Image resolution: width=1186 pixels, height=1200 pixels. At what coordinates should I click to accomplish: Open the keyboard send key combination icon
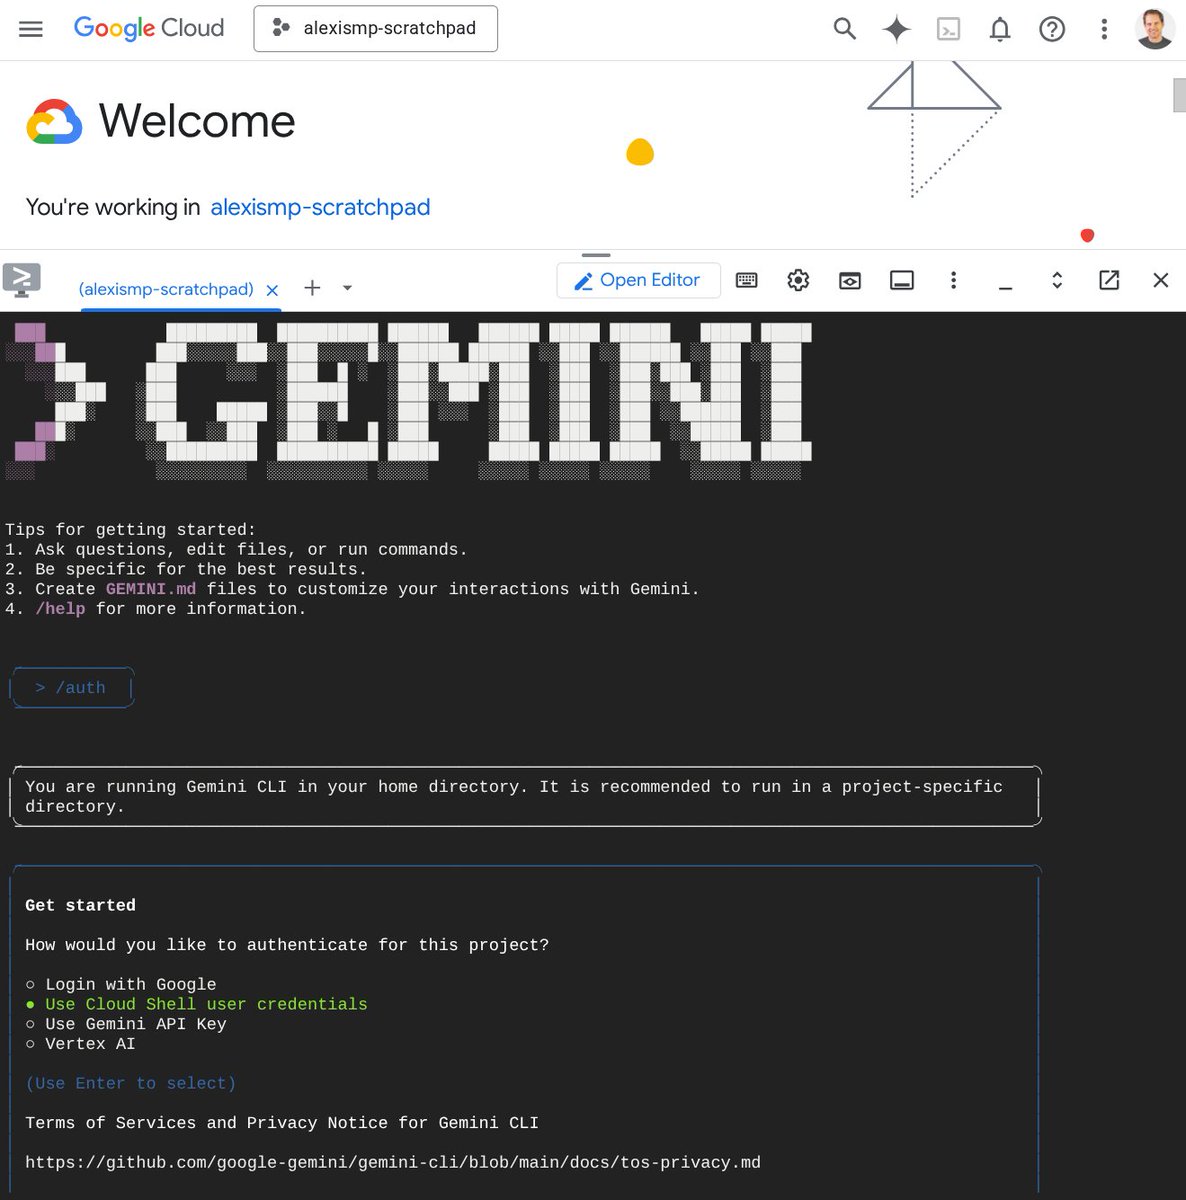[x=747, y=280]
